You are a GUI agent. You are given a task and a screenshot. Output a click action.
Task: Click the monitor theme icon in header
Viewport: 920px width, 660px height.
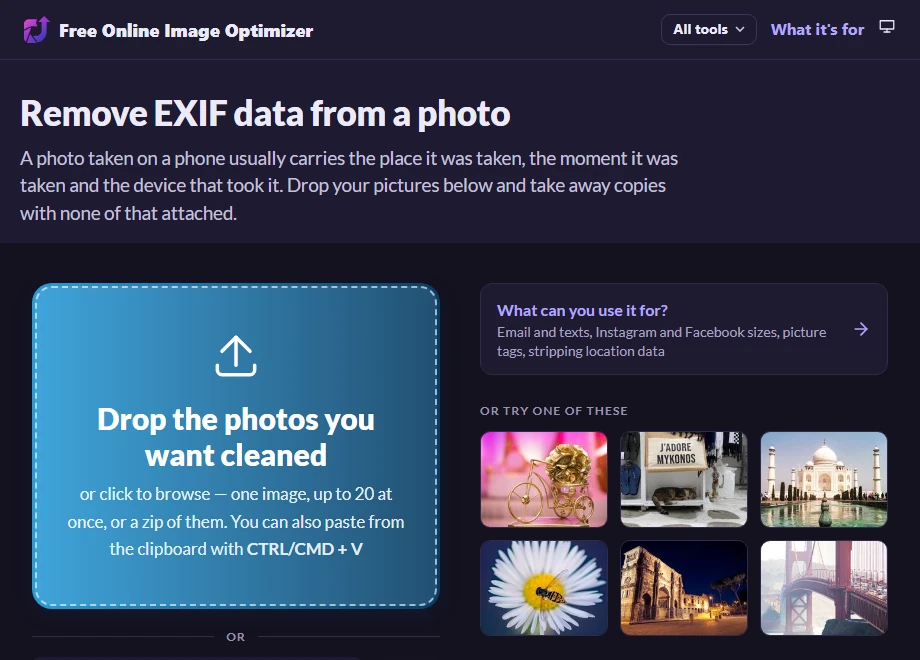[x=887, y=27]
